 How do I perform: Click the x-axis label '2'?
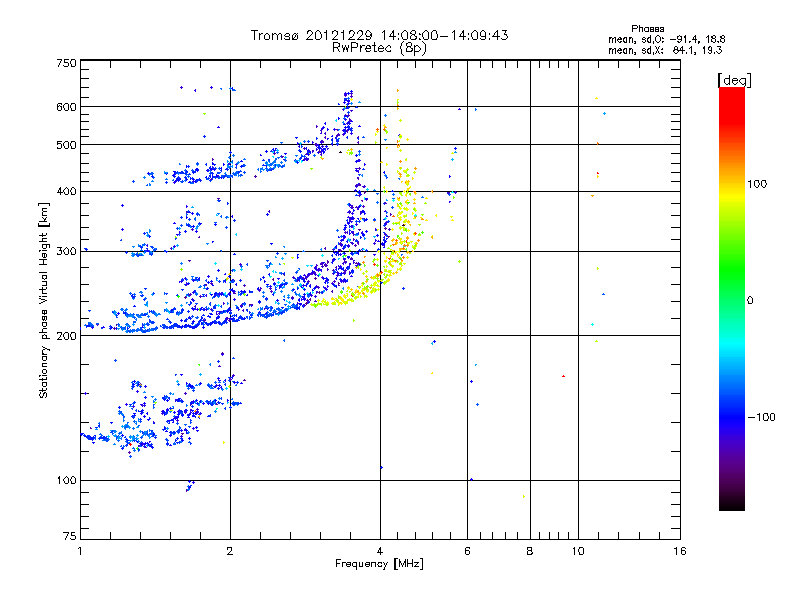(230, 551)
